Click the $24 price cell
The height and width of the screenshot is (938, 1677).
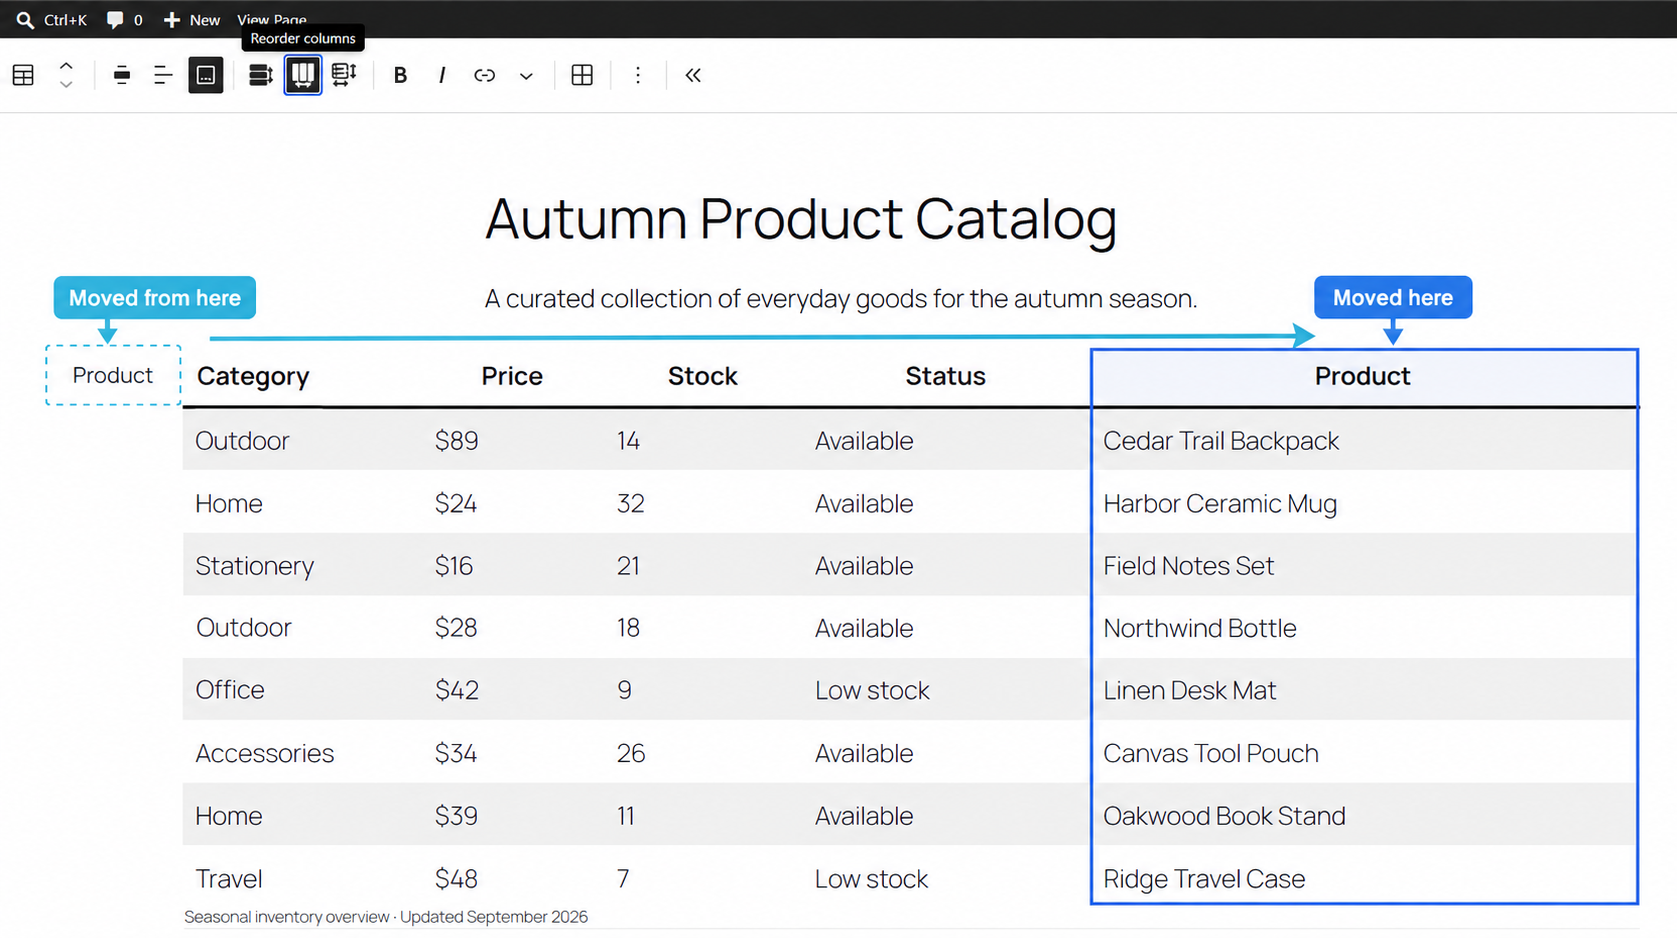(x=455, y=504)
